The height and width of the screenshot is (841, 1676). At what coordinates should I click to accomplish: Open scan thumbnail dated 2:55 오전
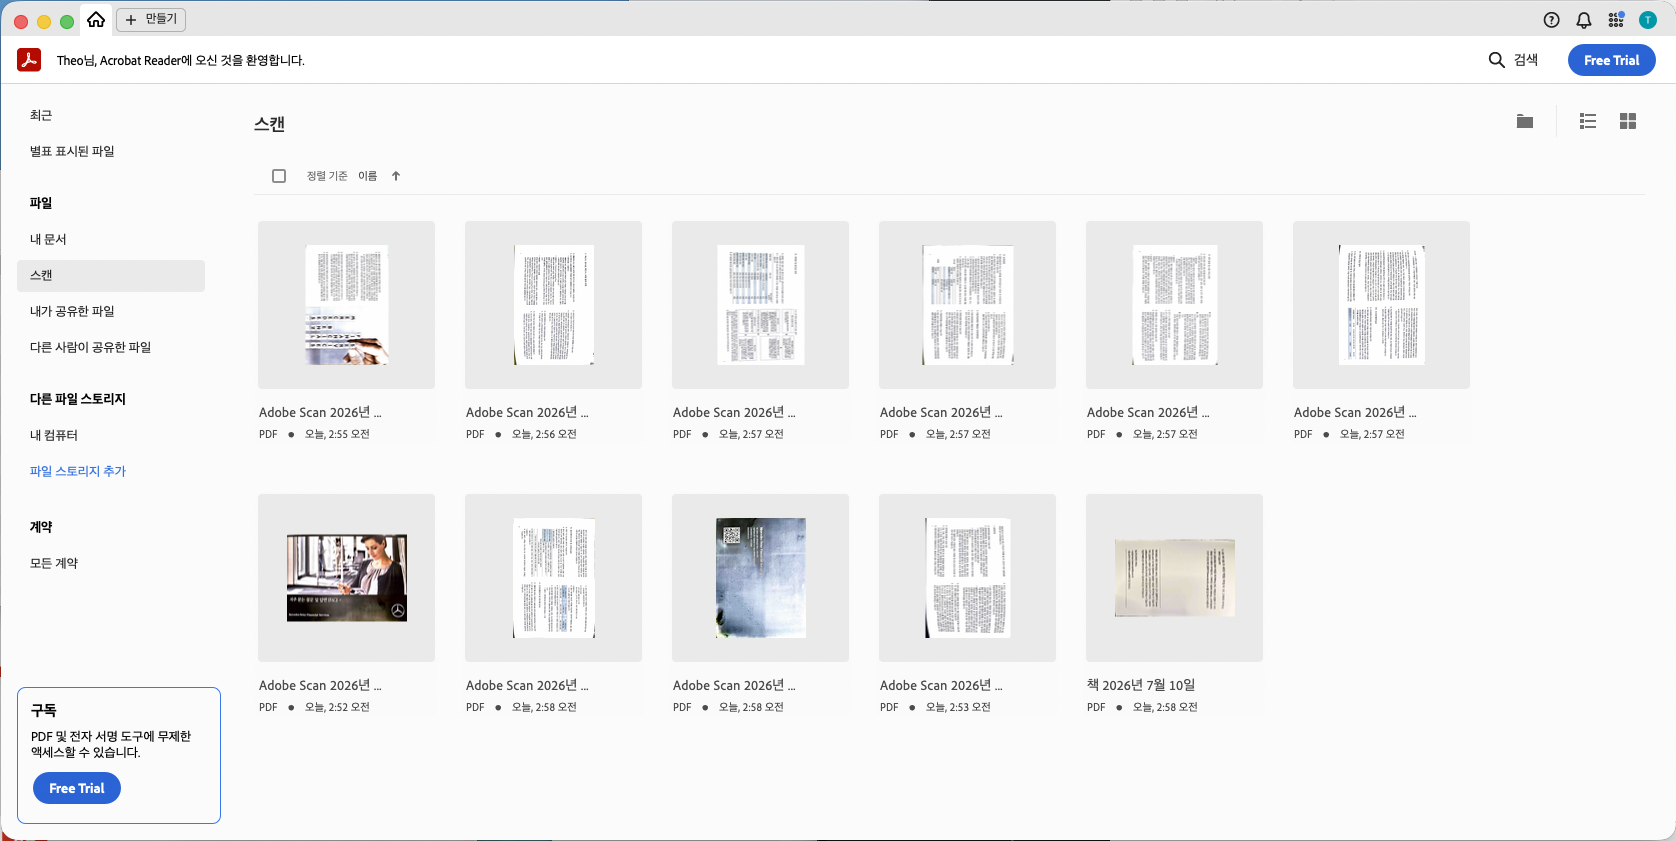(346, 305)
